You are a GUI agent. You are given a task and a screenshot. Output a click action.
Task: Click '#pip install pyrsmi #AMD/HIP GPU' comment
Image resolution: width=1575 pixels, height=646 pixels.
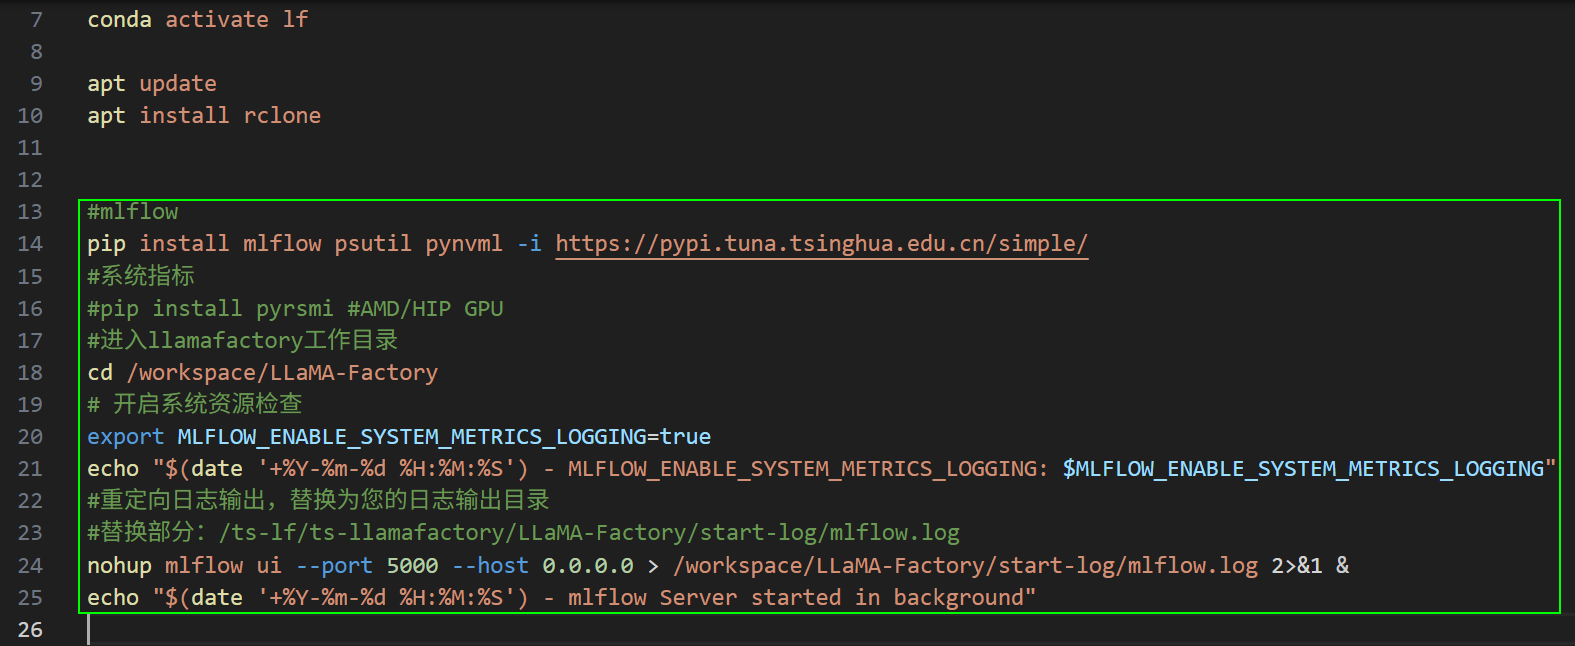295,308
